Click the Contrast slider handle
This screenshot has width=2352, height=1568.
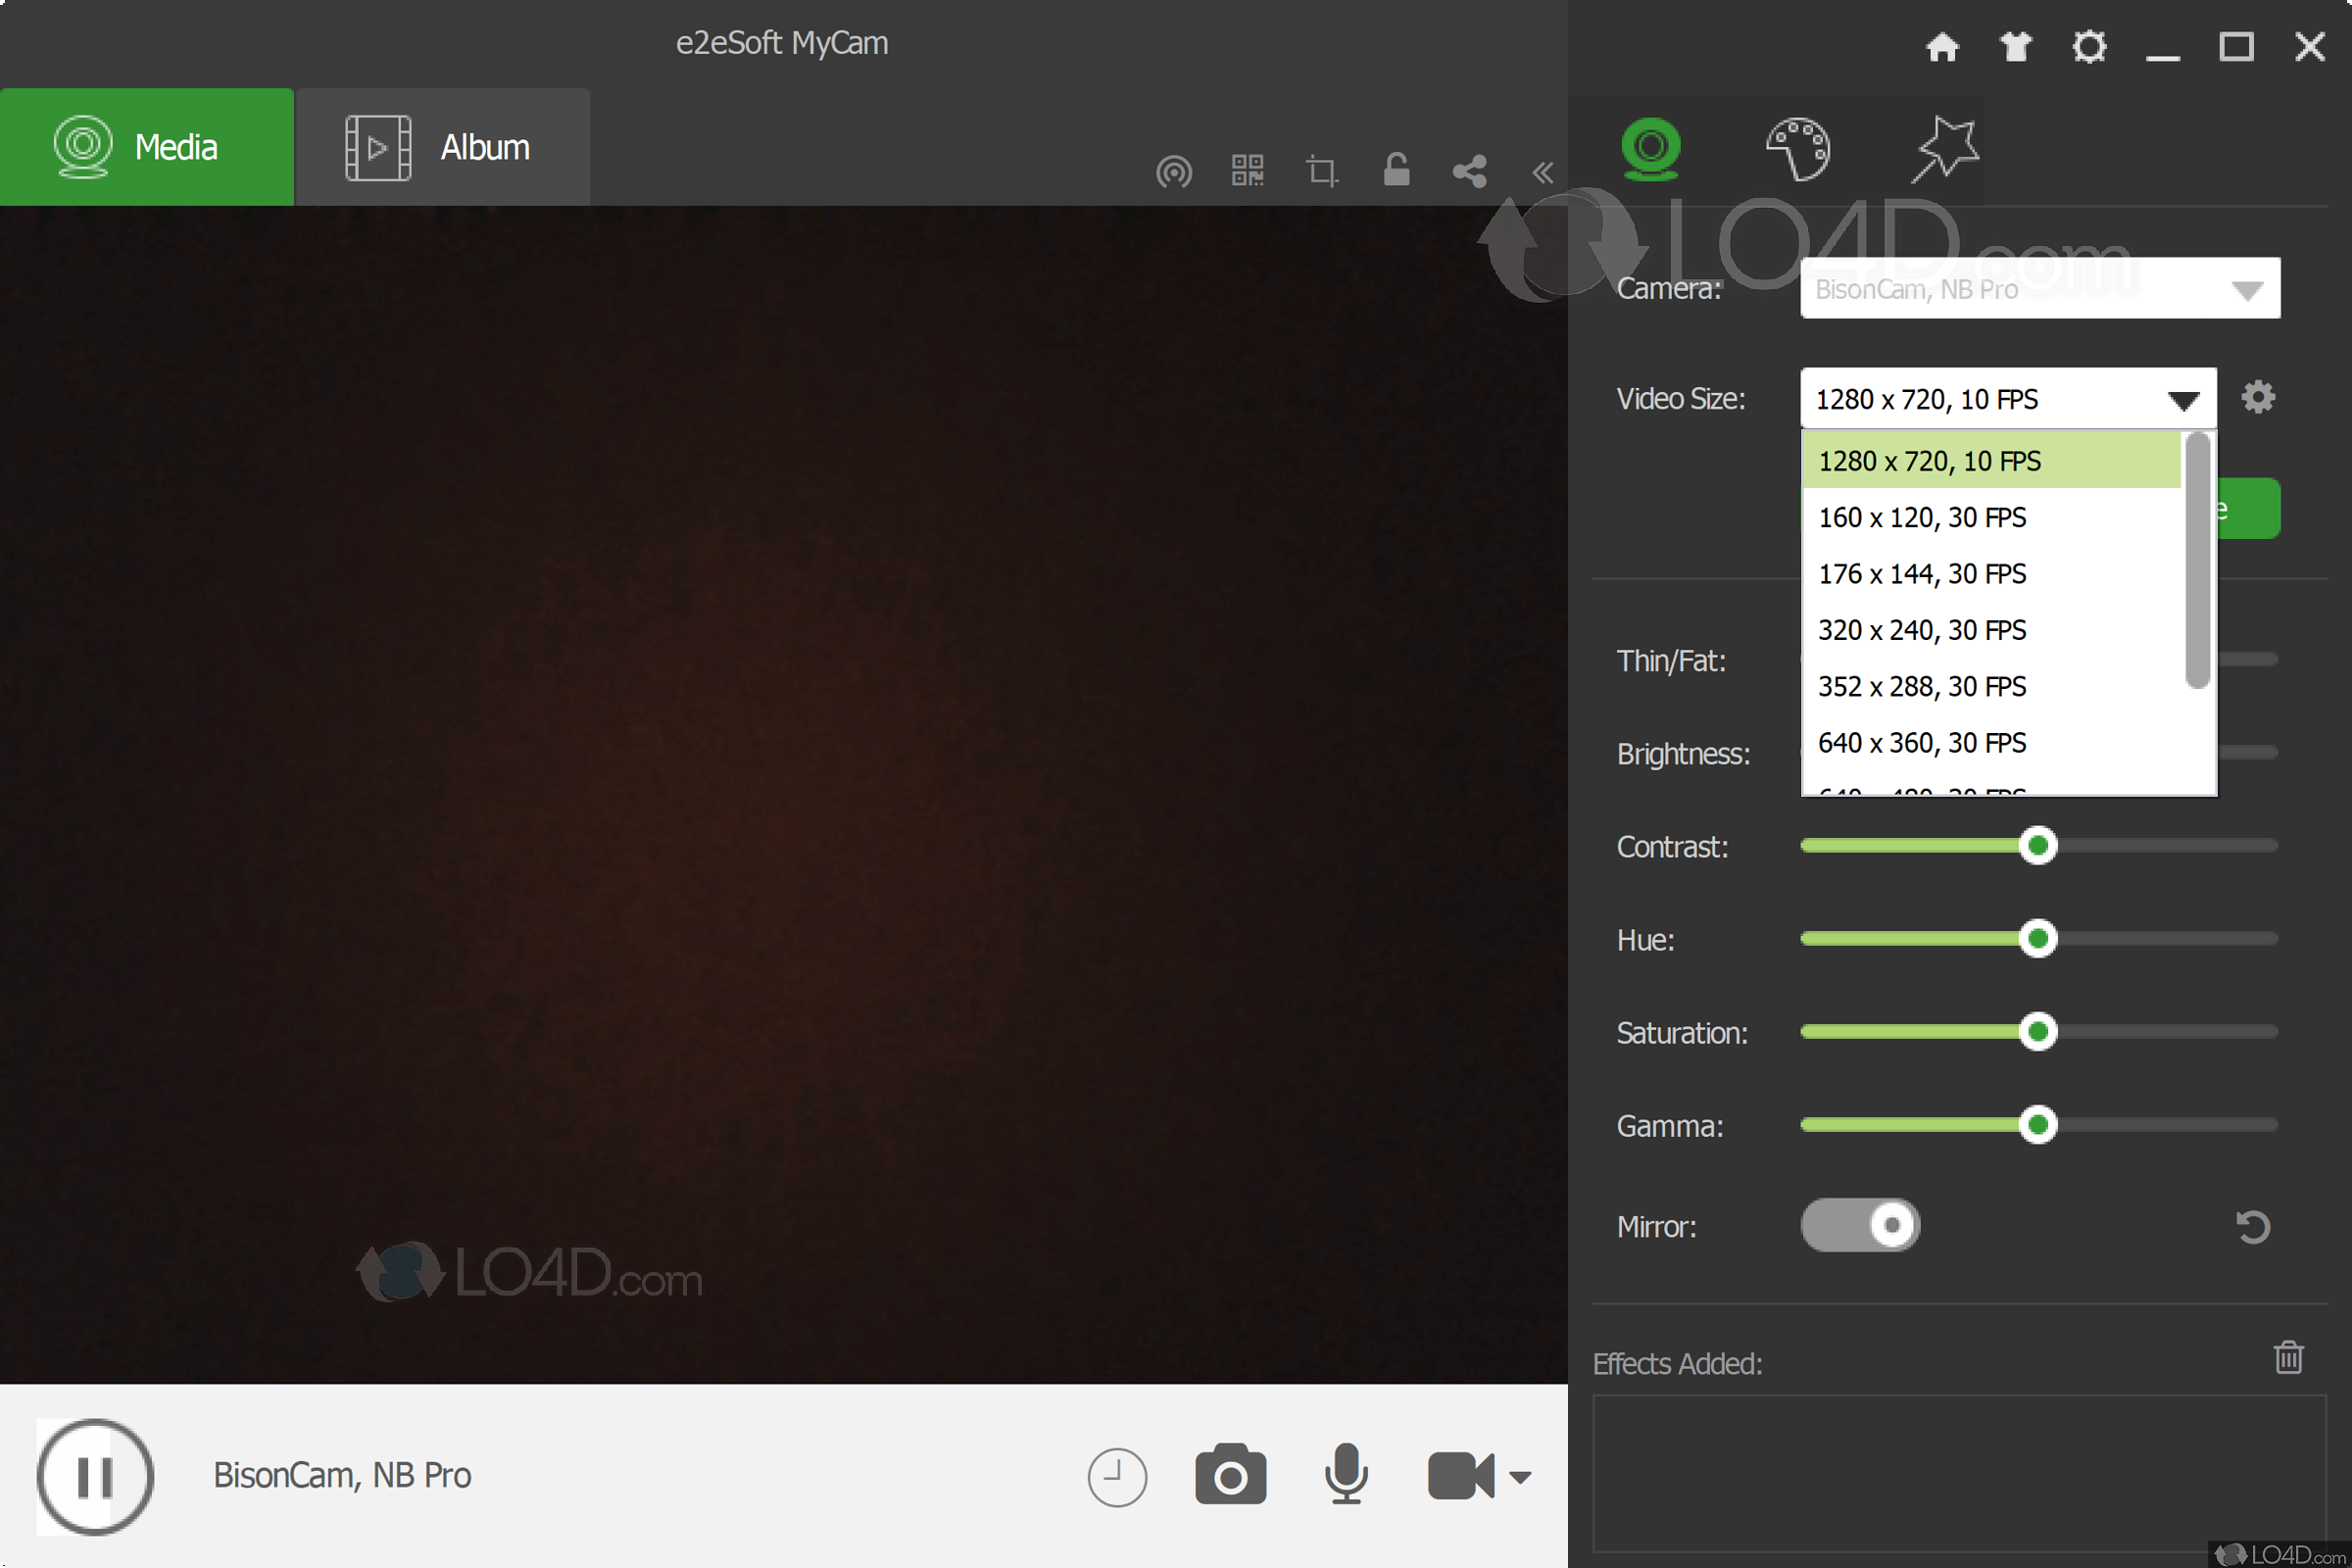pyautogui.click(x=2037, y=846)
